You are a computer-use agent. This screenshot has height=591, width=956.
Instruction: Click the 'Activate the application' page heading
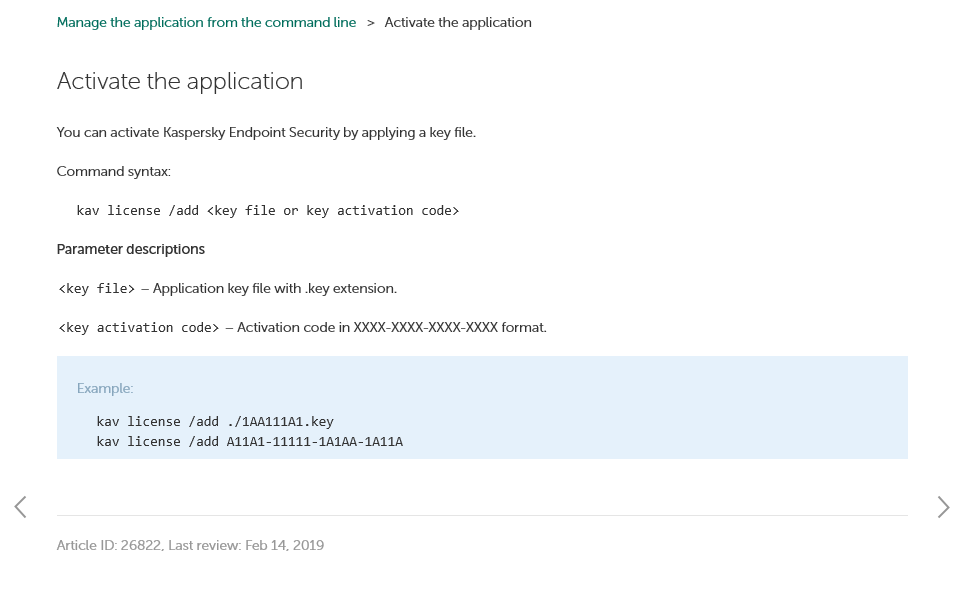coord(180,81)
